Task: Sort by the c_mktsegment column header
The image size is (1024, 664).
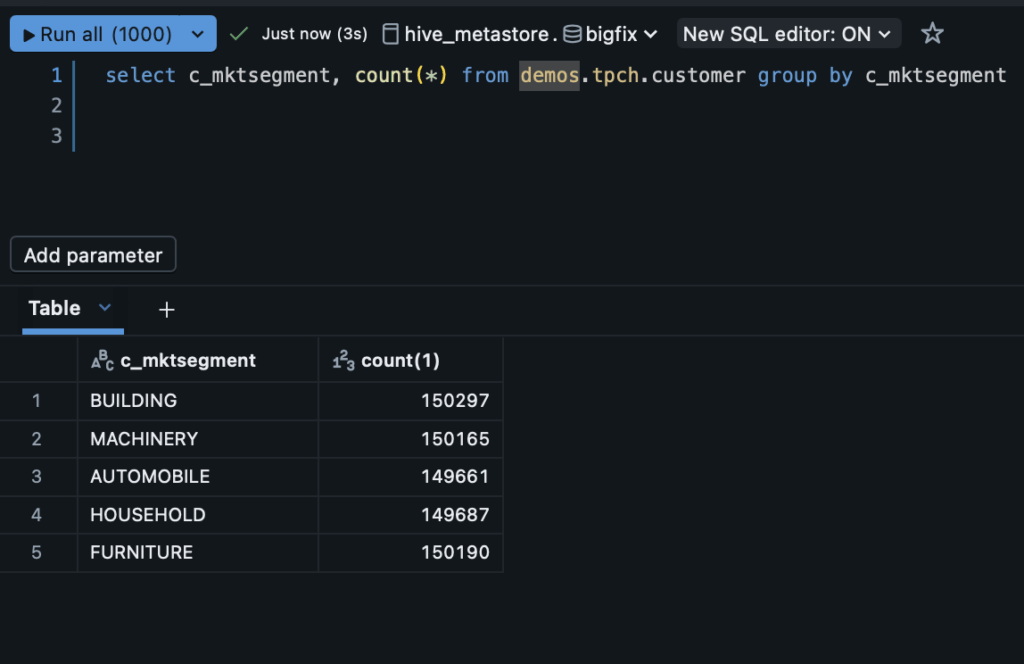Action: (x=188, y=361)
